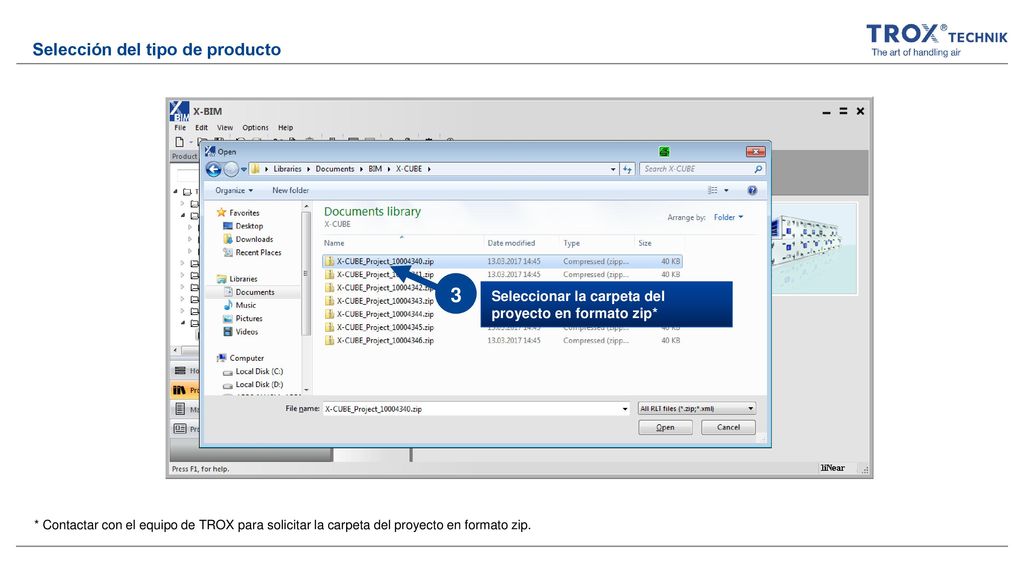Open the Arrange by Folder dropdown
Viewport: 1024px width, 577px height.
coord(728,217)
